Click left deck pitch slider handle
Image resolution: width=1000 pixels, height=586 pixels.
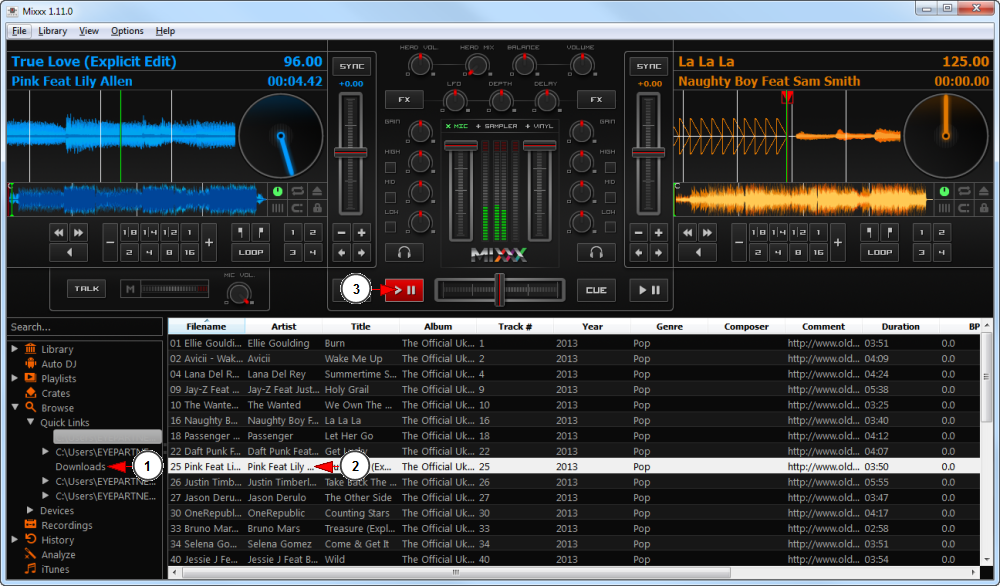click(351, 152)
